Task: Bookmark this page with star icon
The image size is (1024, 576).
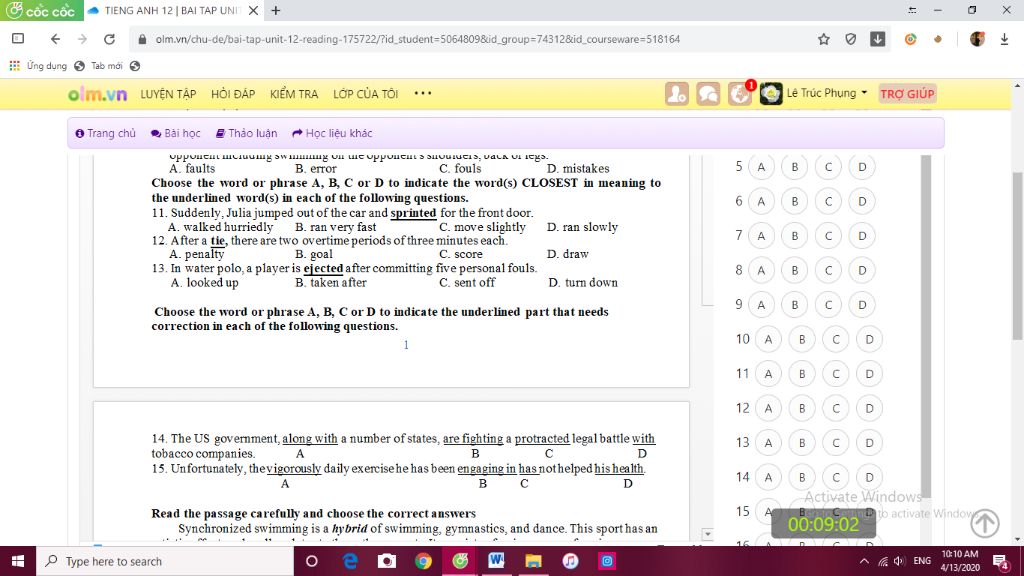Action: (x=824, y=39)
